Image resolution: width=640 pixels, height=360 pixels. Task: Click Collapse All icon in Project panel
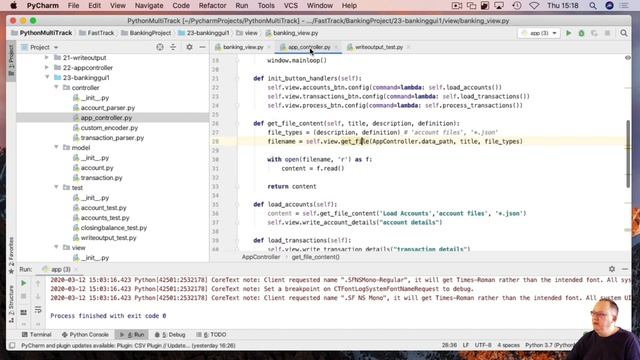[x=173, y=47]
